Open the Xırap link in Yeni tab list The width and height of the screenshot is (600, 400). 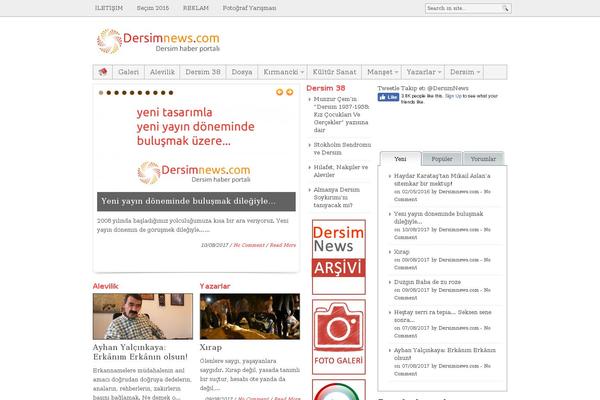(401, 252)
